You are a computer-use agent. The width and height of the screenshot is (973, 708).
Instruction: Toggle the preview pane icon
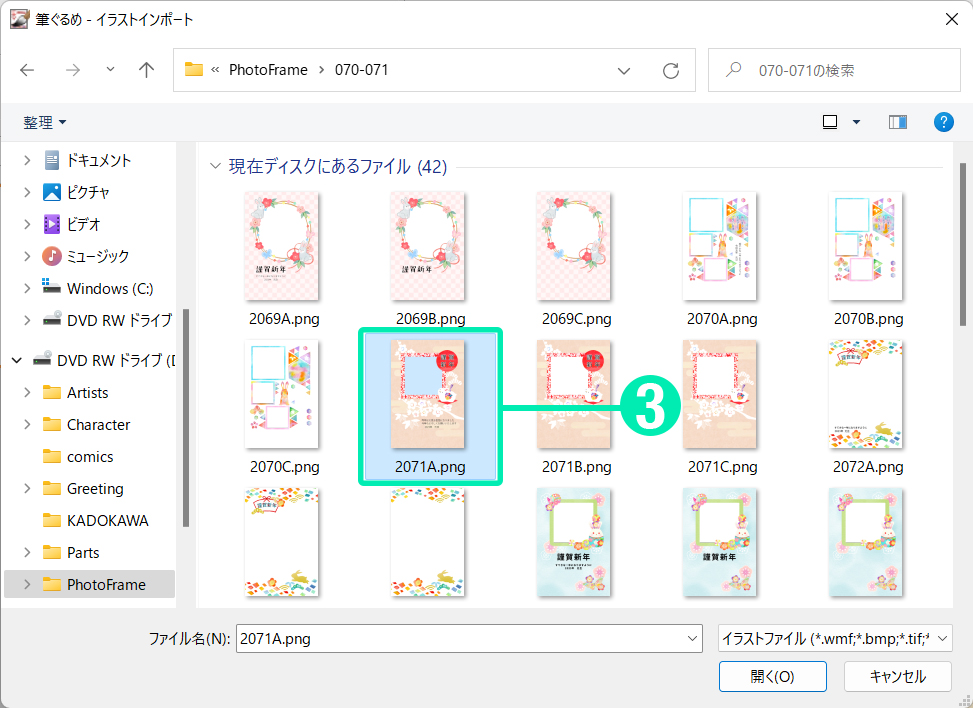[x=897, y=122]
